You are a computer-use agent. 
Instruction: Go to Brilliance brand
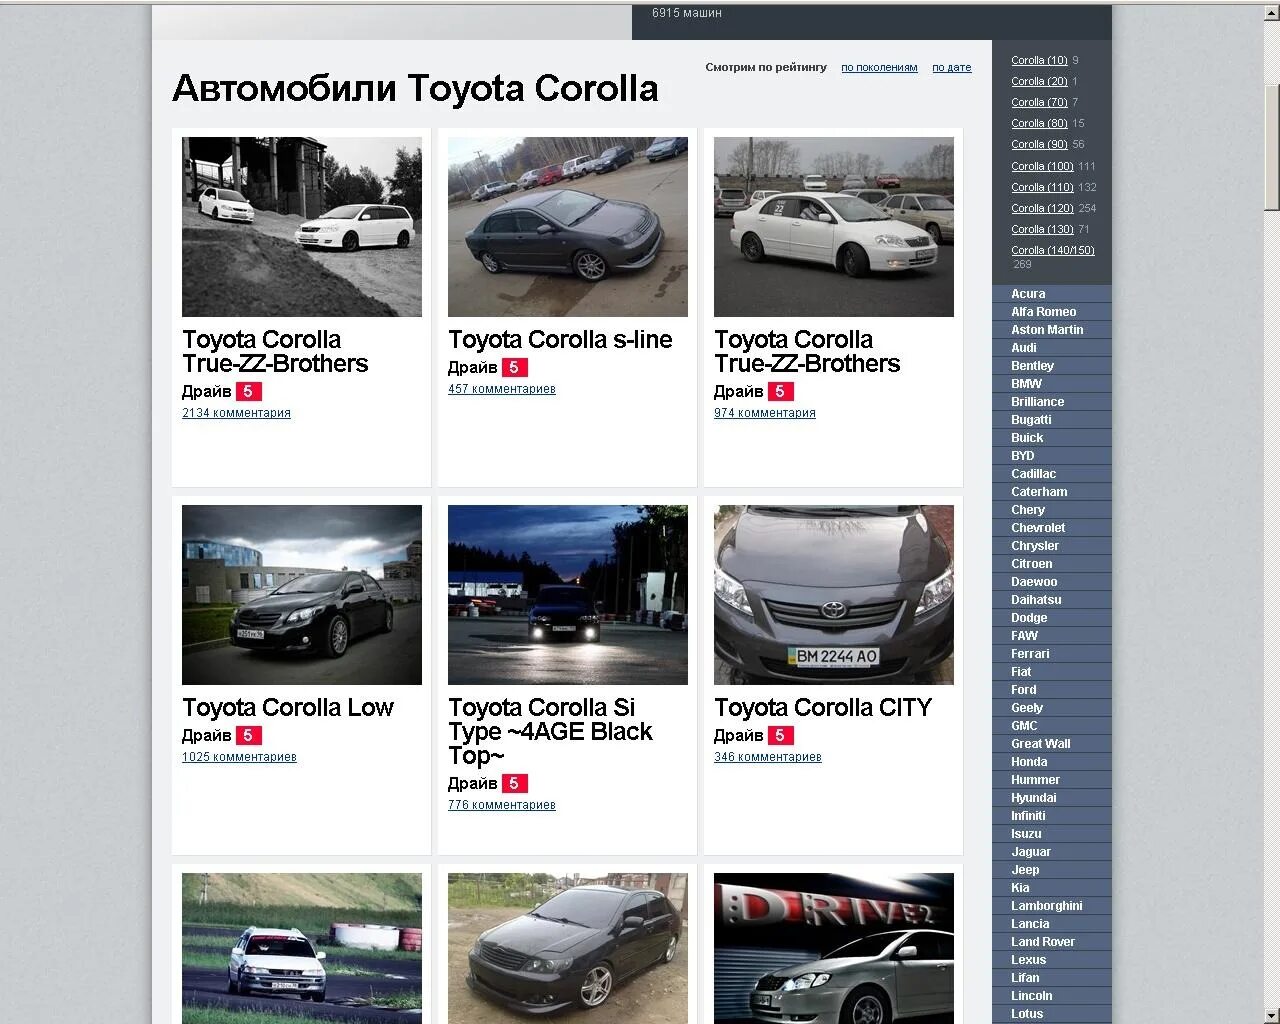[1037, 402]
